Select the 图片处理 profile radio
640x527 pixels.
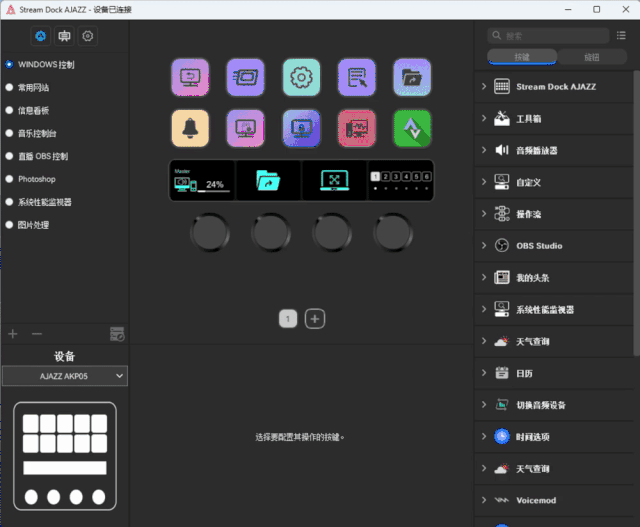click(x=9, y=225)
